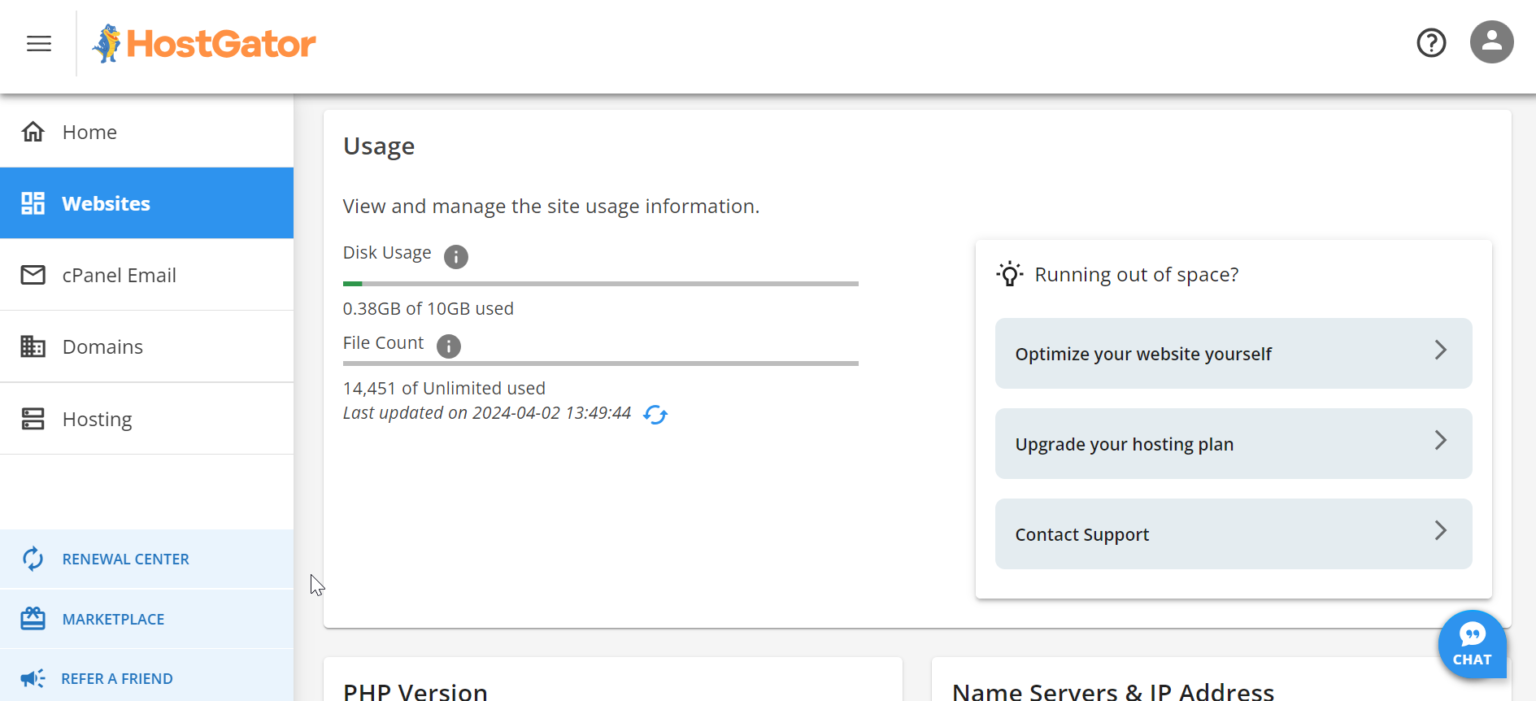Open the user account profile icon
This screenshot has width=1536, height=701.
[x=1491, y=42]
